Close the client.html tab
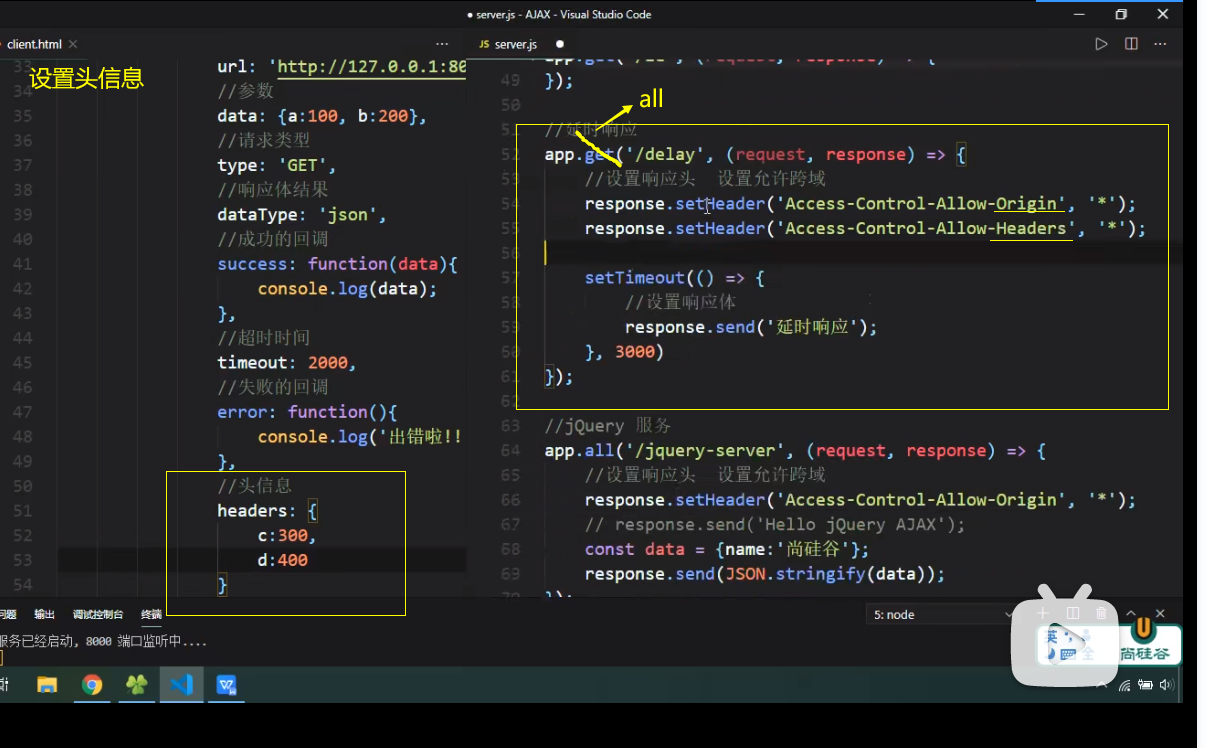 pyautogui.click(x=73, y=44)
